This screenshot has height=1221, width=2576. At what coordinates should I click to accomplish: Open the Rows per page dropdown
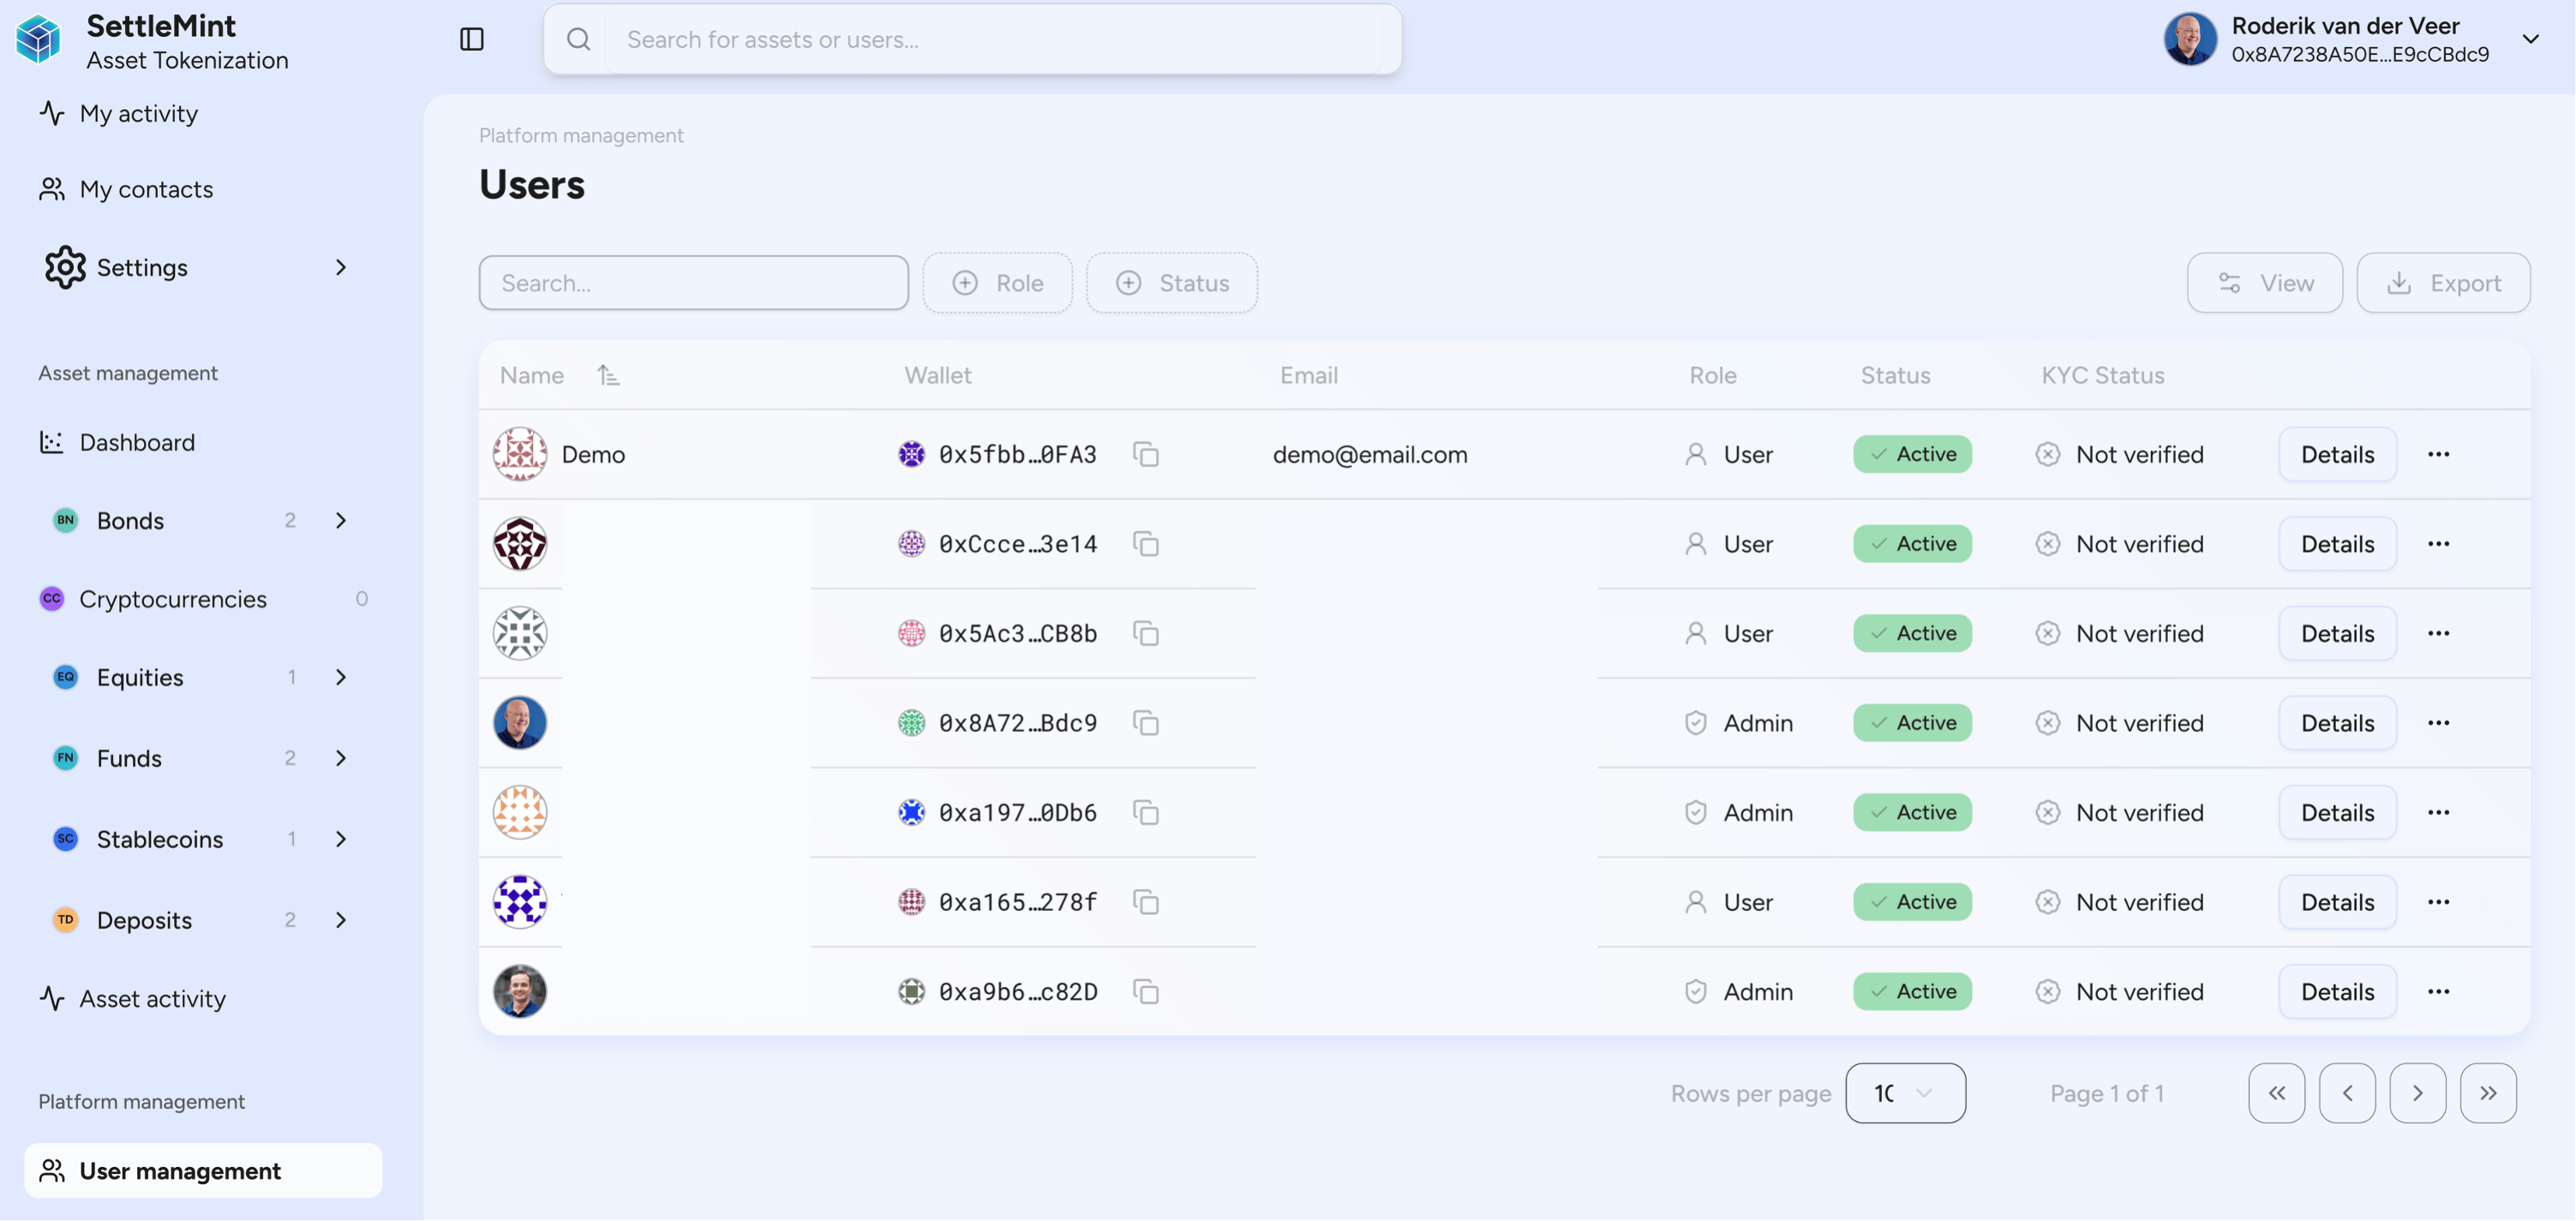point(1905,1093)
